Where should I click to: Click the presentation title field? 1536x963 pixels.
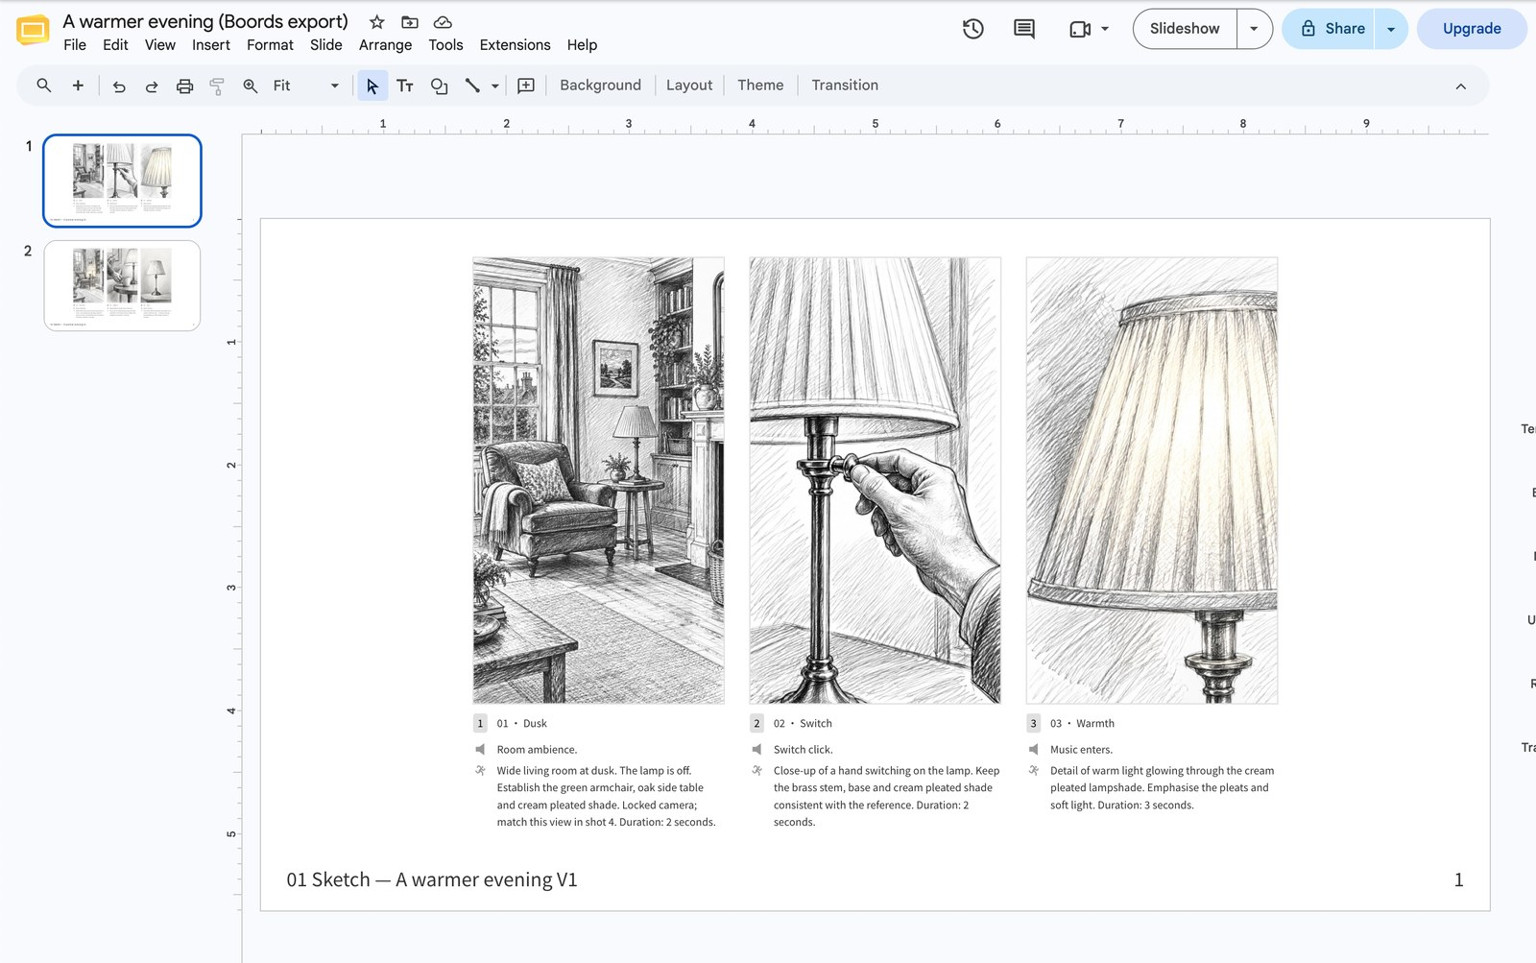tap(205, 22)
